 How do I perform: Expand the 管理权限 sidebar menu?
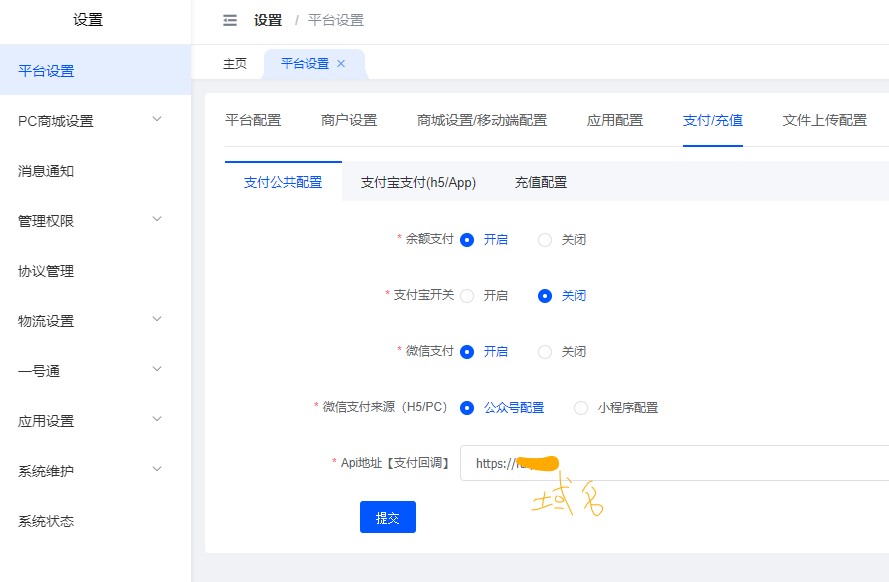(x=156, y=220)
